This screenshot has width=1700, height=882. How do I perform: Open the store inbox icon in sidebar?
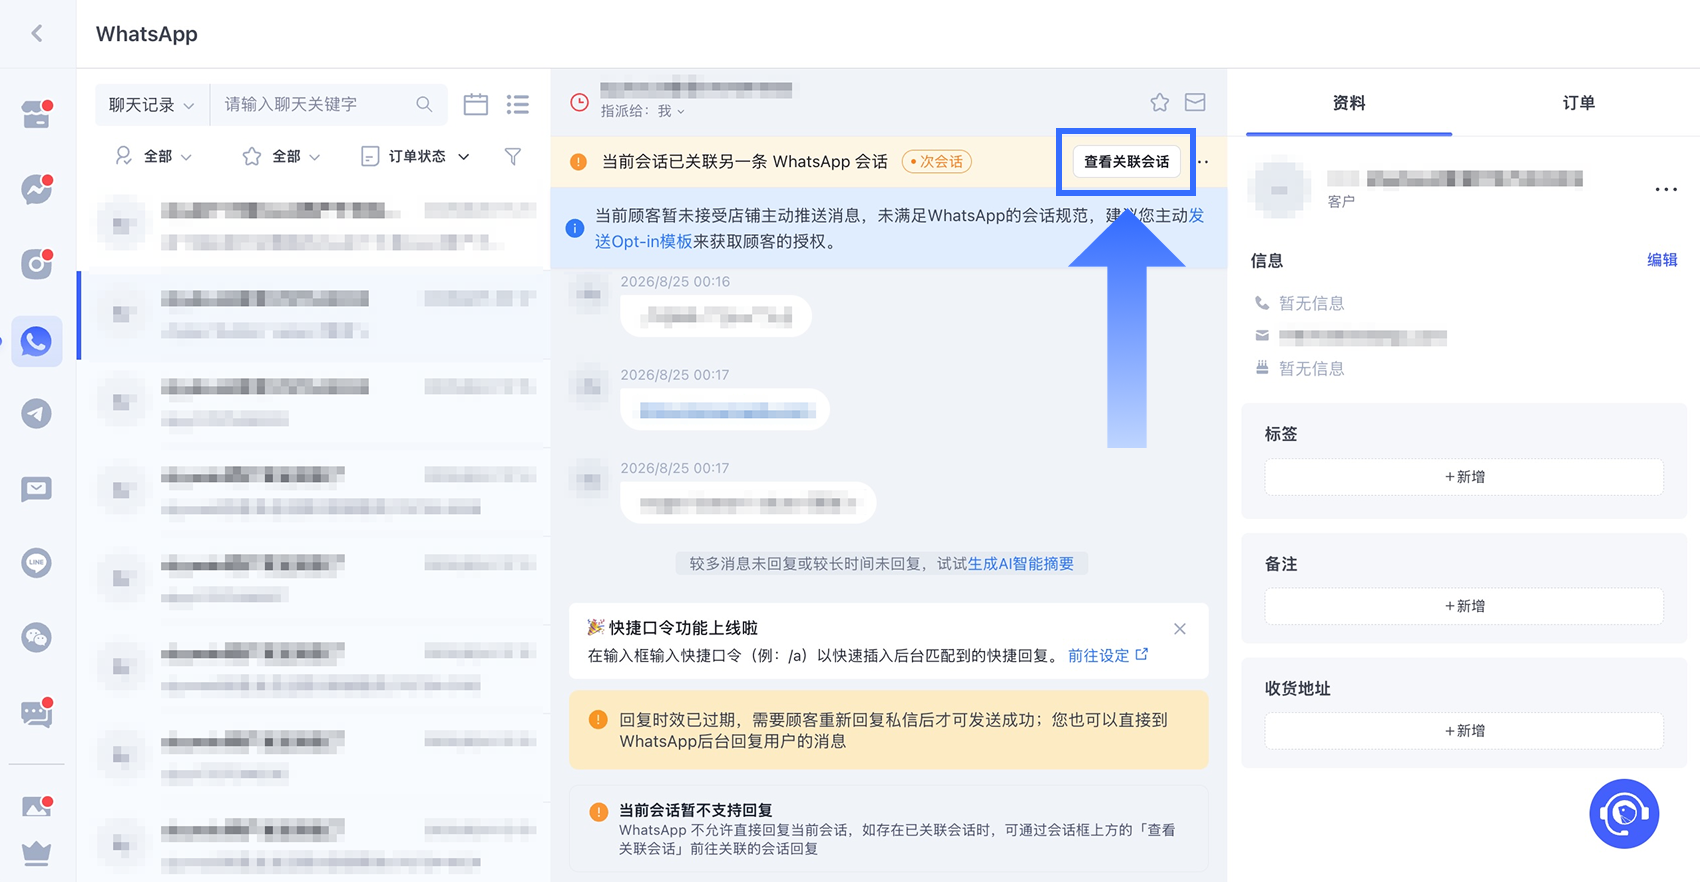click(x=36, y=114)
